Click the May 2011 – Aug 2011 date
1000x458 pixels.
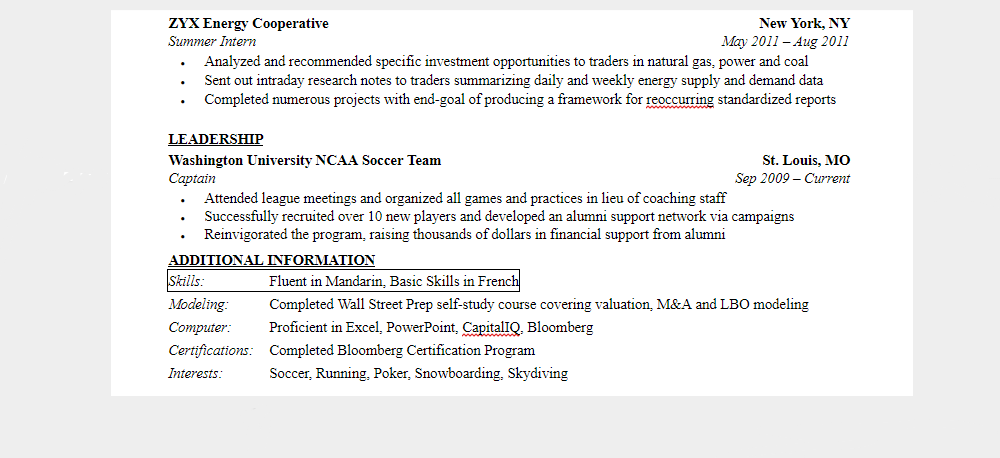[785, 42]
